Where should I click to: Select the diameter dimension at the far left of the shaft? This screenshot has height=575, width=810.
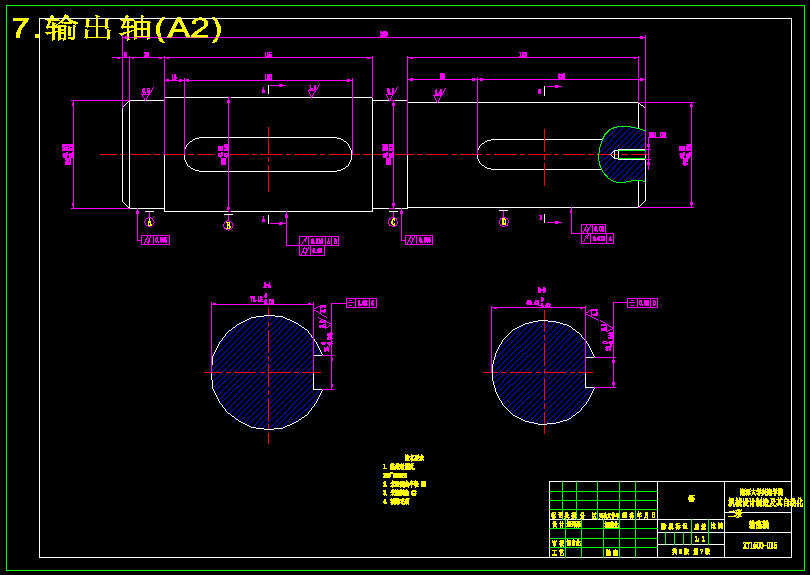tap(68, 154)
